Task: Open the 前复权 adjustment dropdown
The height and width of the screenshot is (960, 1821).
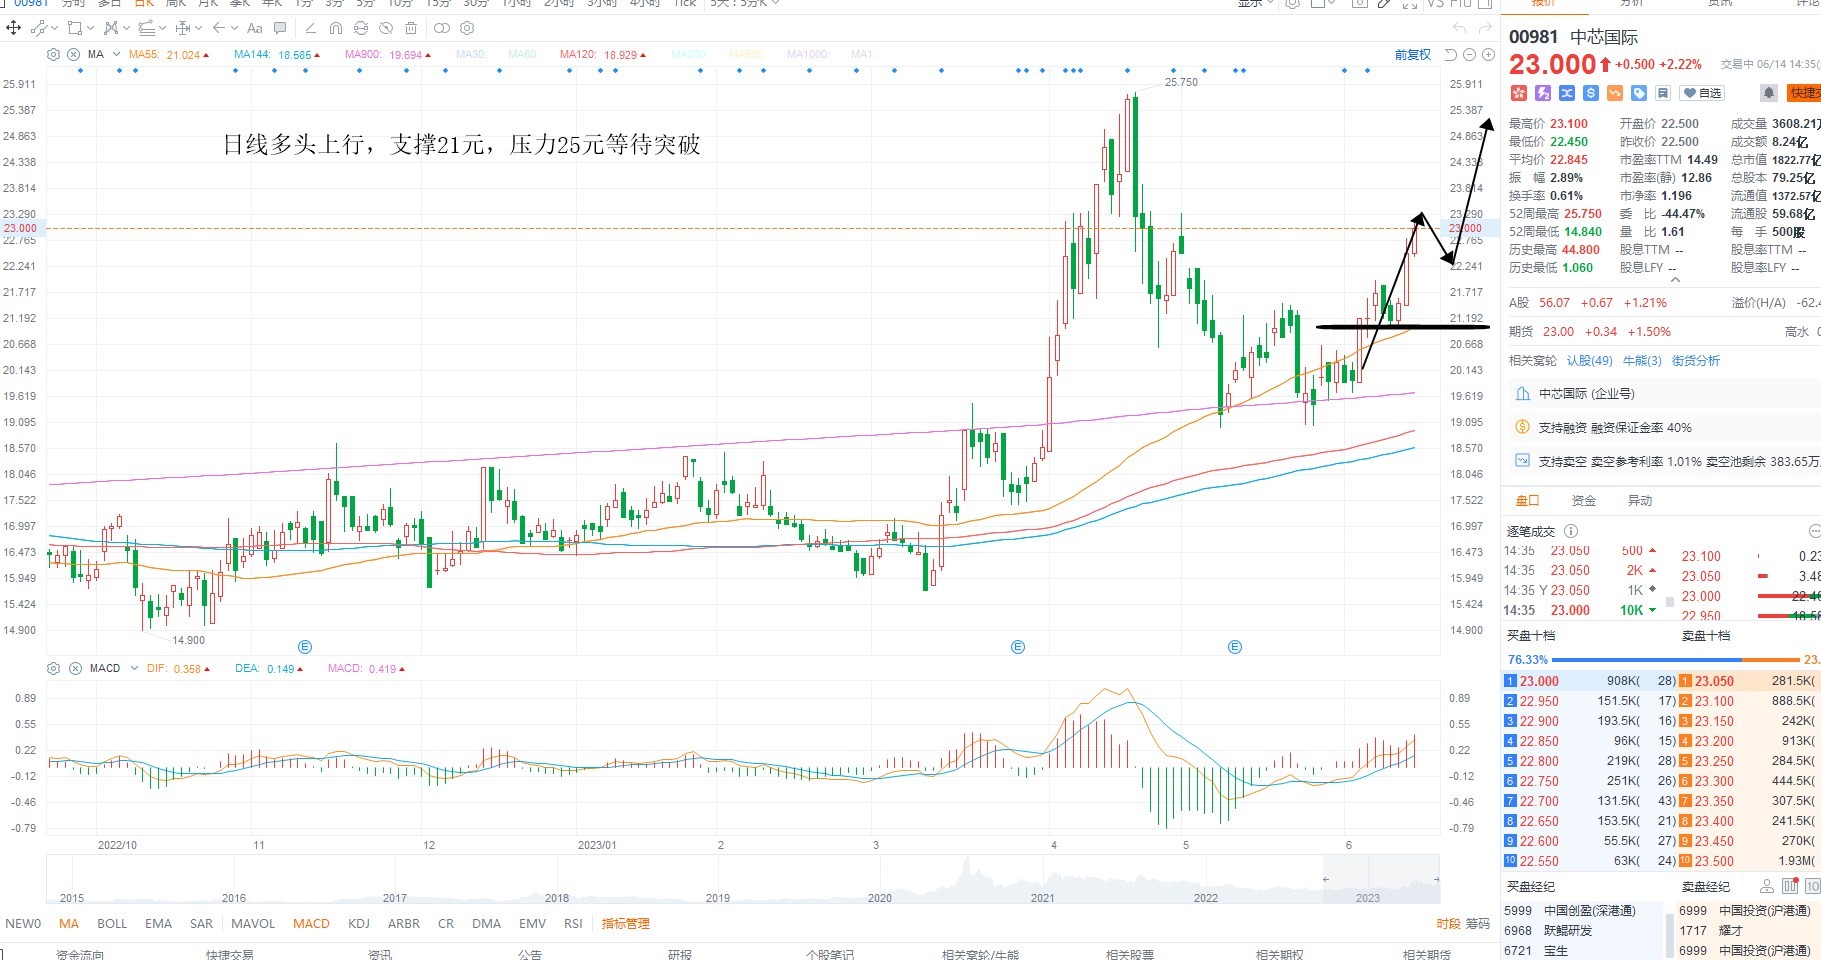Action: [1413, 55]
